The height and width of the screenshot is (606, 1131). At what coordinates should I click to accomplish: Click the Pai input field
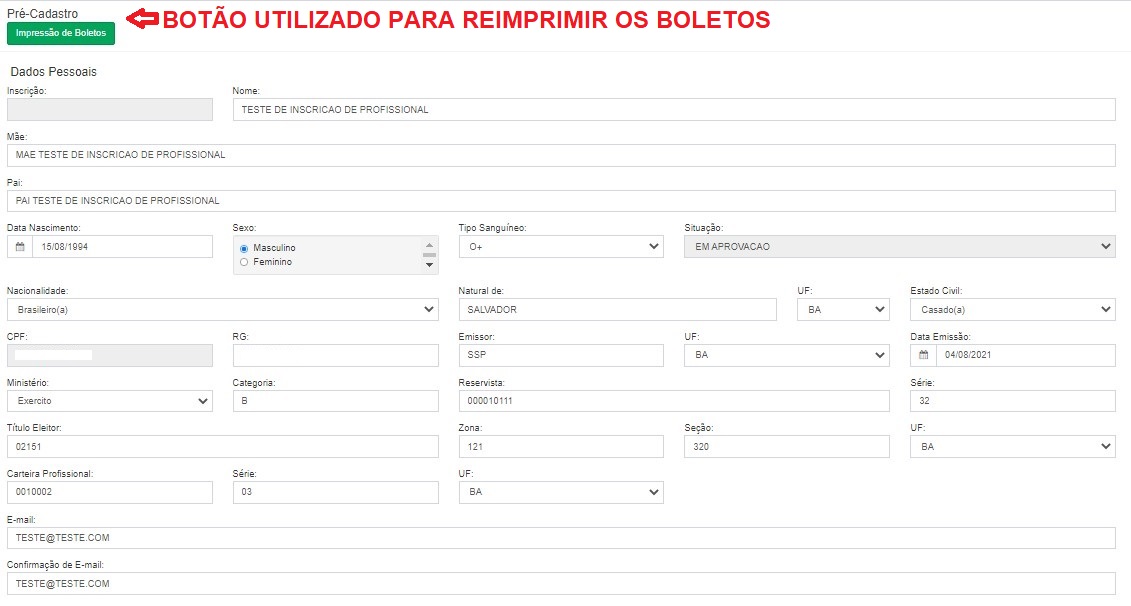click(x=561, y=201)
